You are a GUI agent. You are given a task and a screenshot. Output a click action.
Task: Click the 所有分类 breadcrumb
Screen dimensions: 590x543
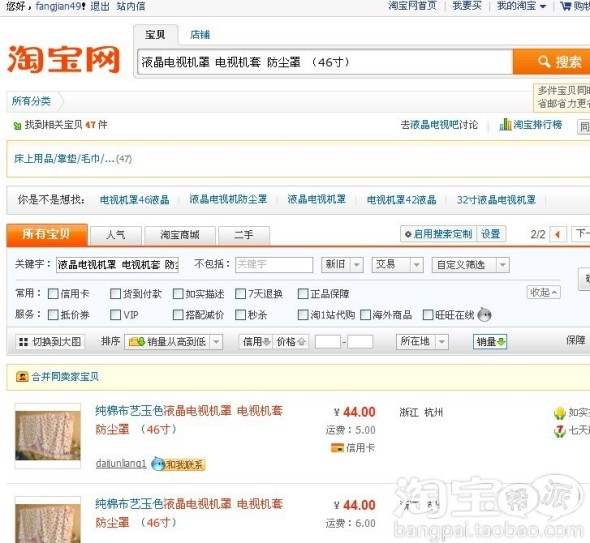pos(31,101)
